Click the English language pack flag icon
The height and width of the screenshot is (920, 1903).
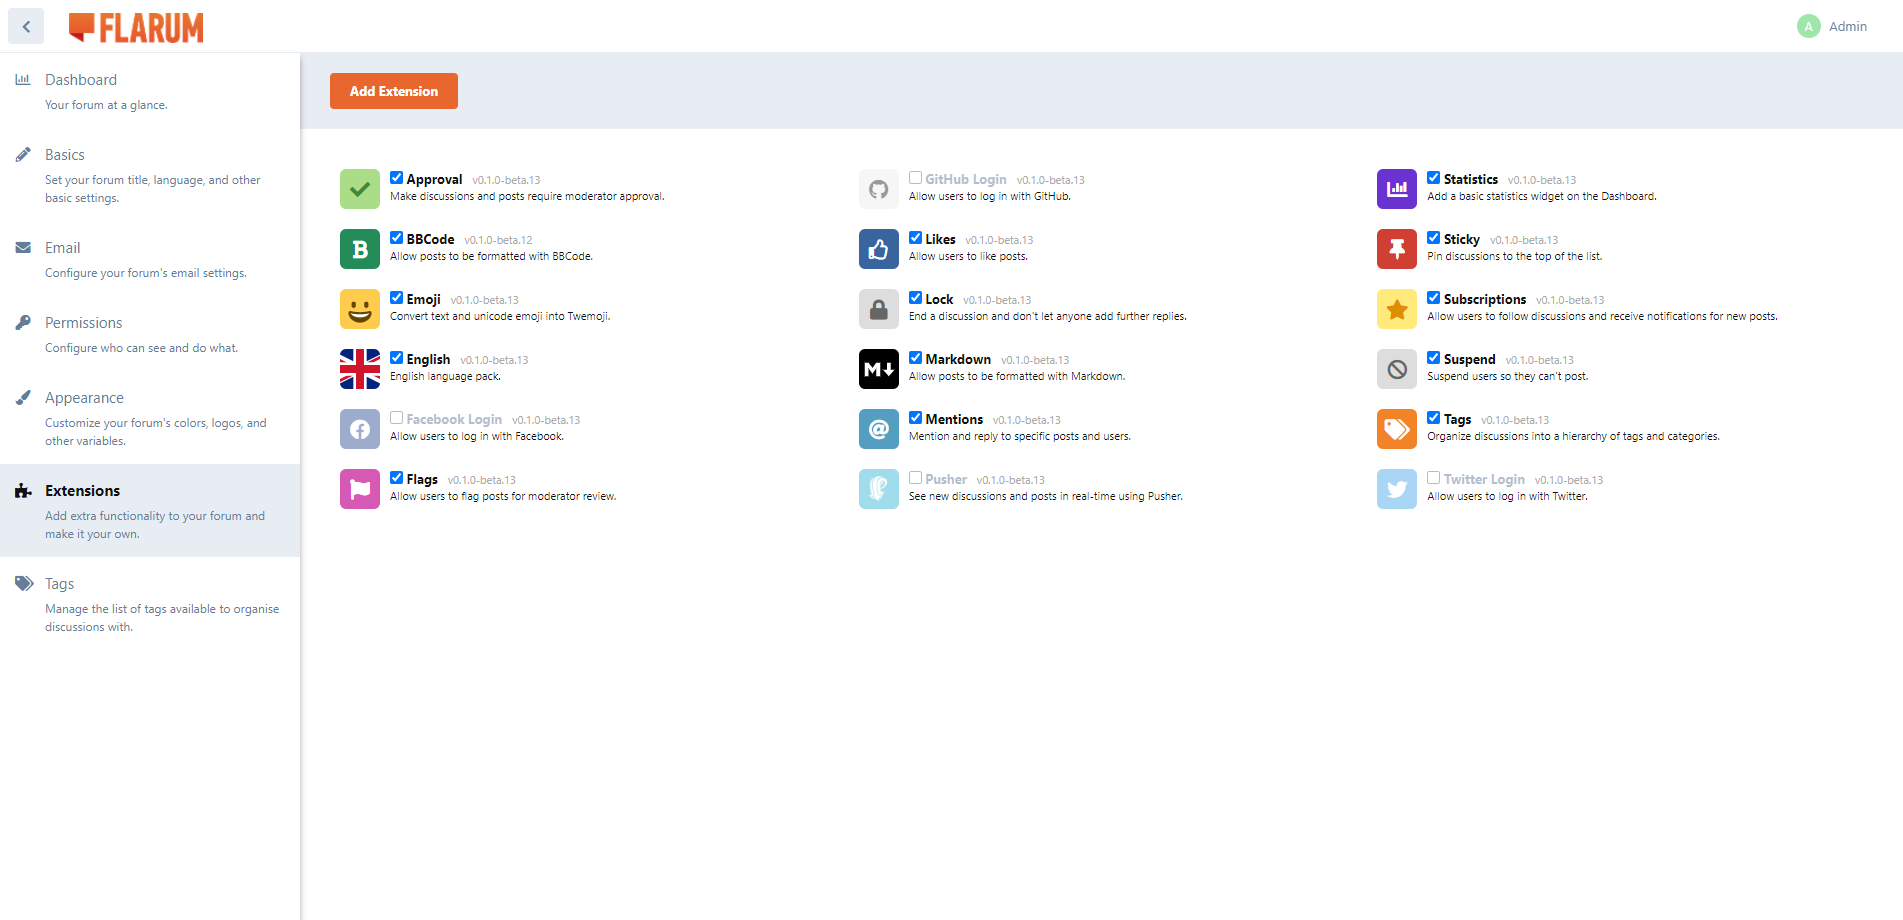tap(360, 369)
